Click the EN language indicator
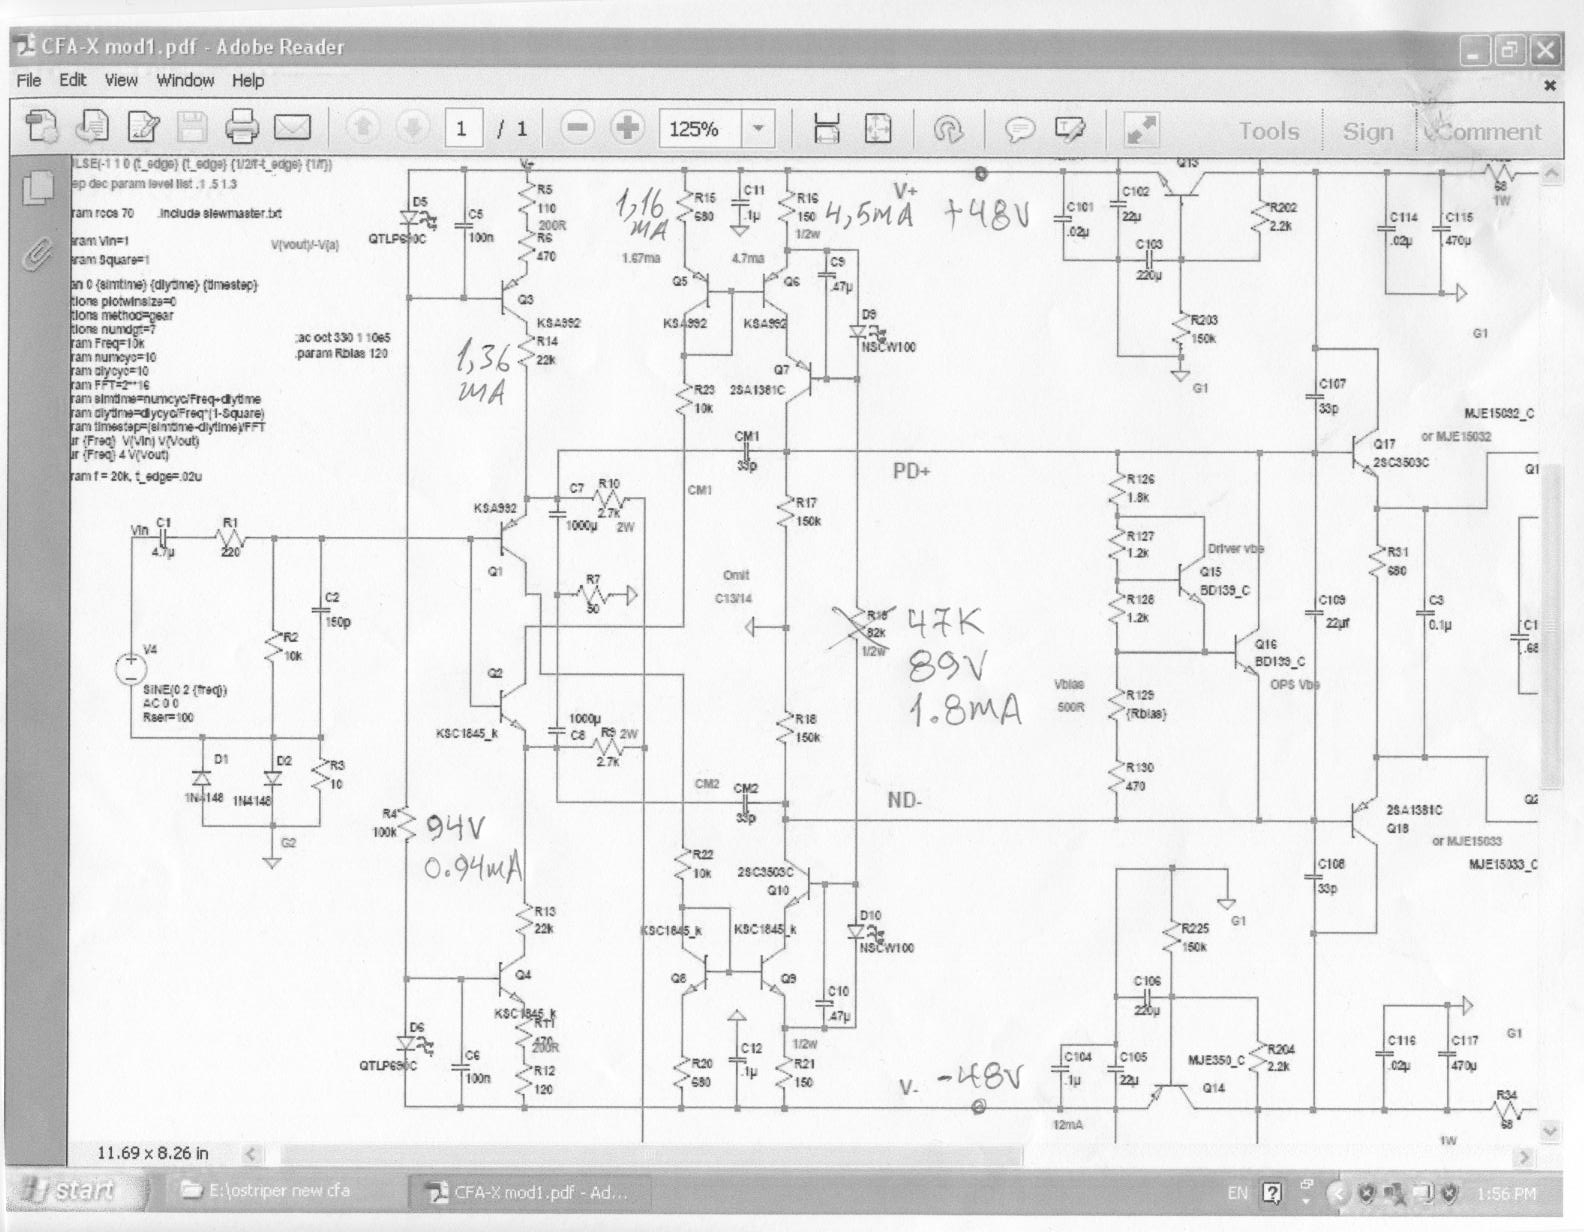Screen dimensions: 1584x1232 pos(1238,1192)
